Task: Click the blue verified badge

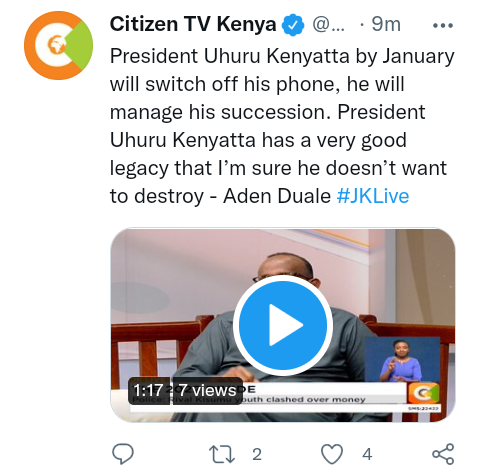Action: (293, 25)
